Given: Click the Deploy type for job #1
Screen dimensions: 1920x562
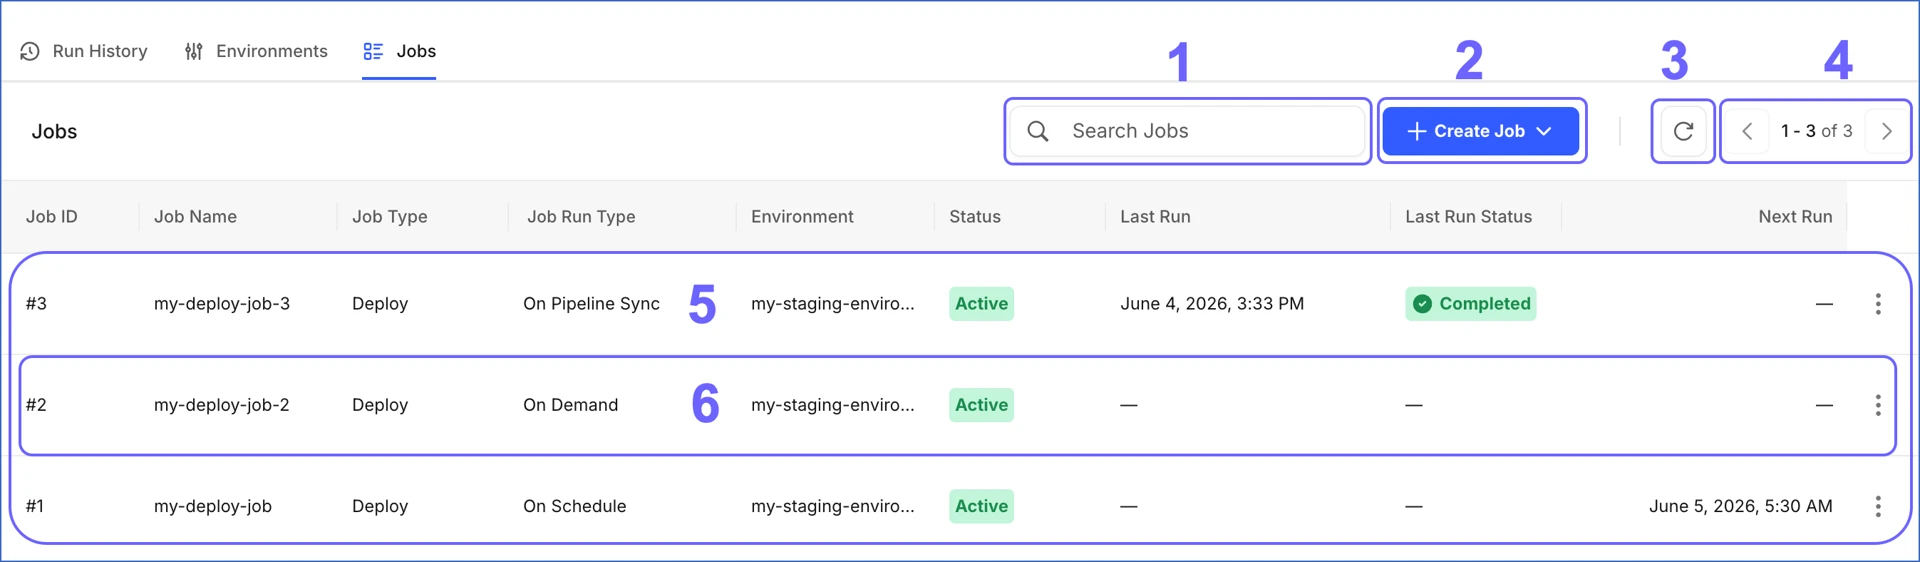Looking at the screenshot, I should 380,506.
